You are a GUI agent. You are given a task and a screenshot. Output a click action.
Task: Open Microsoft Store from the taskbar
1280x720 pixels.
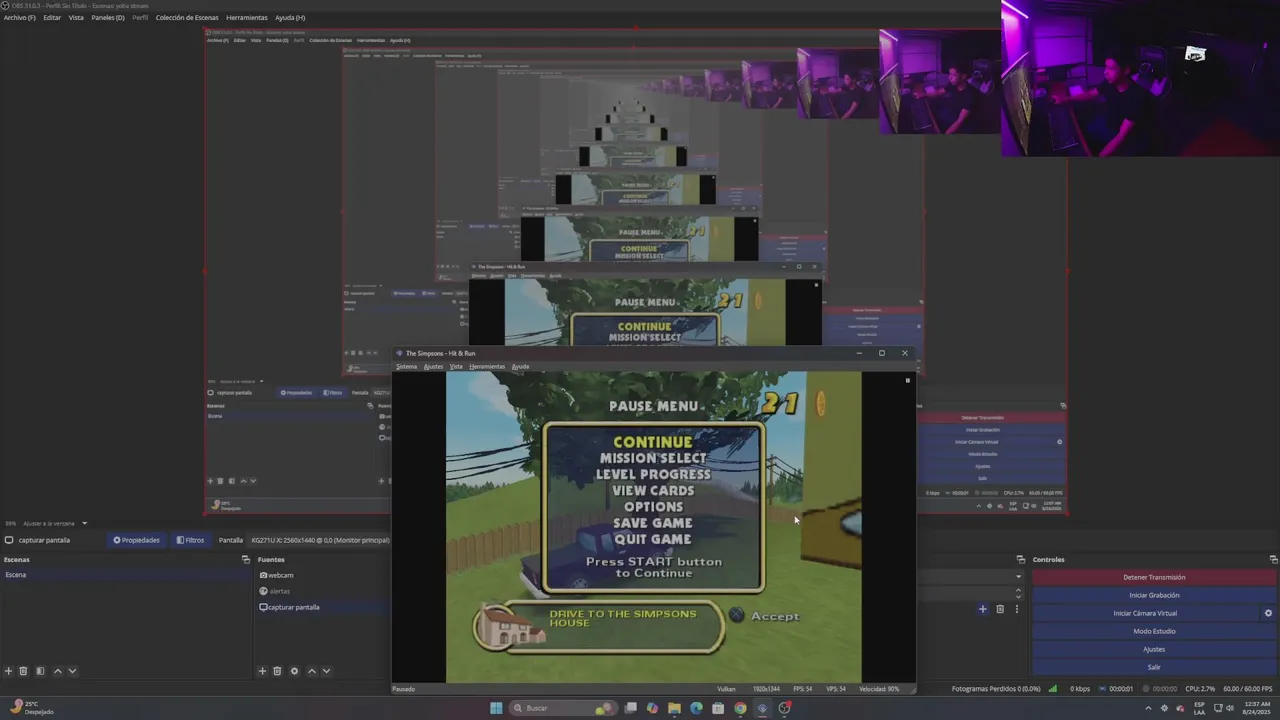click(718, 708)
